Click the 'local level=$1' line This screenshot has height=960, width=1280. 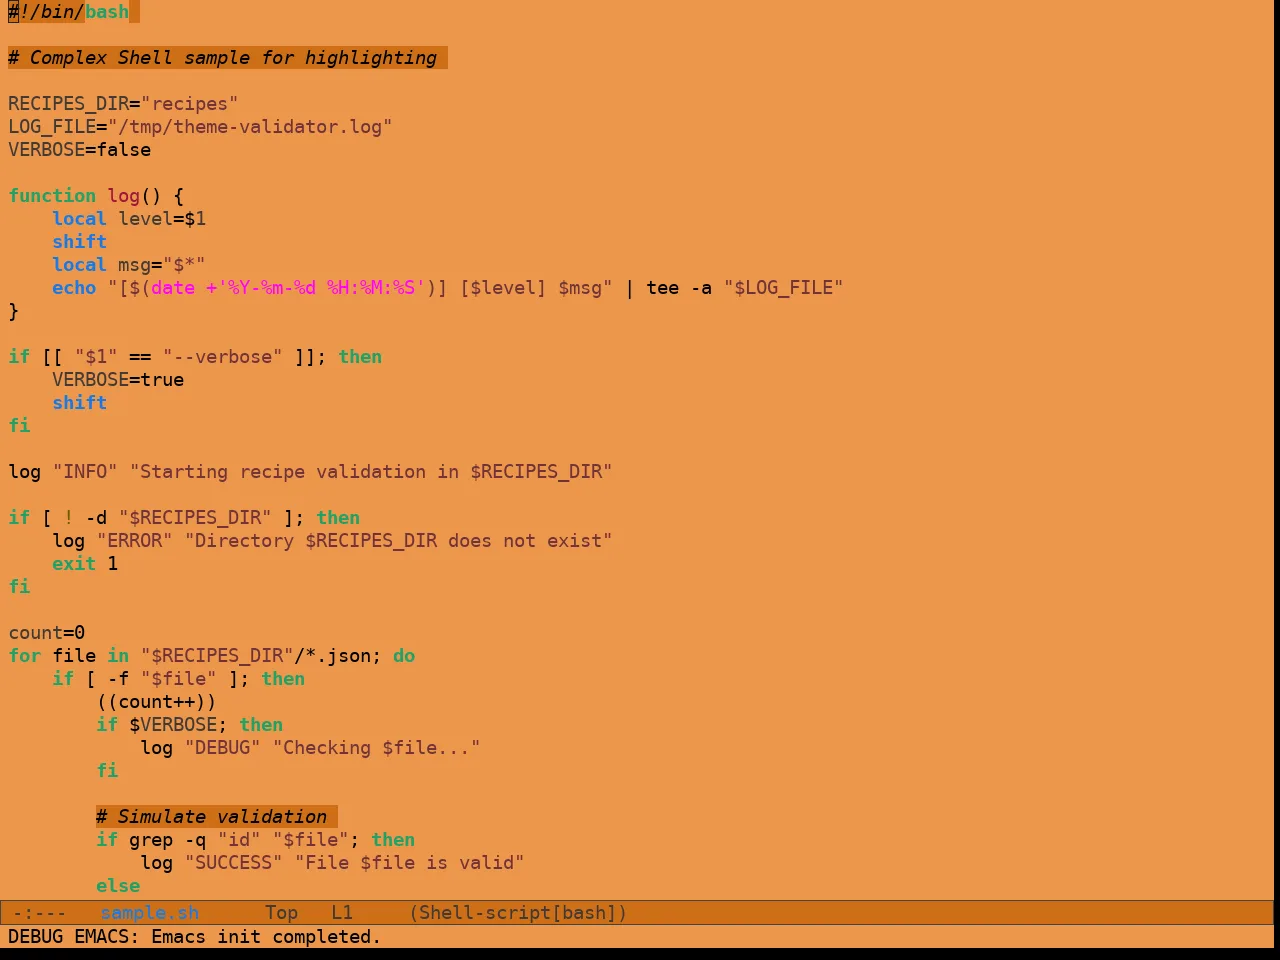pos(129,219)
